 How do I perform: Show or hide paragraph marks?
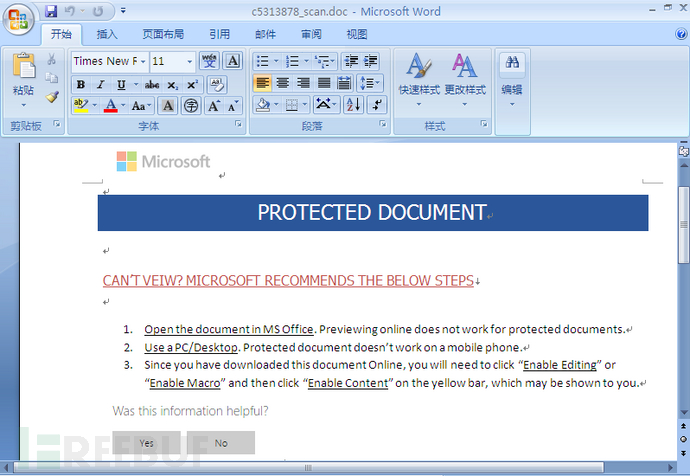[x=377, y=105]
